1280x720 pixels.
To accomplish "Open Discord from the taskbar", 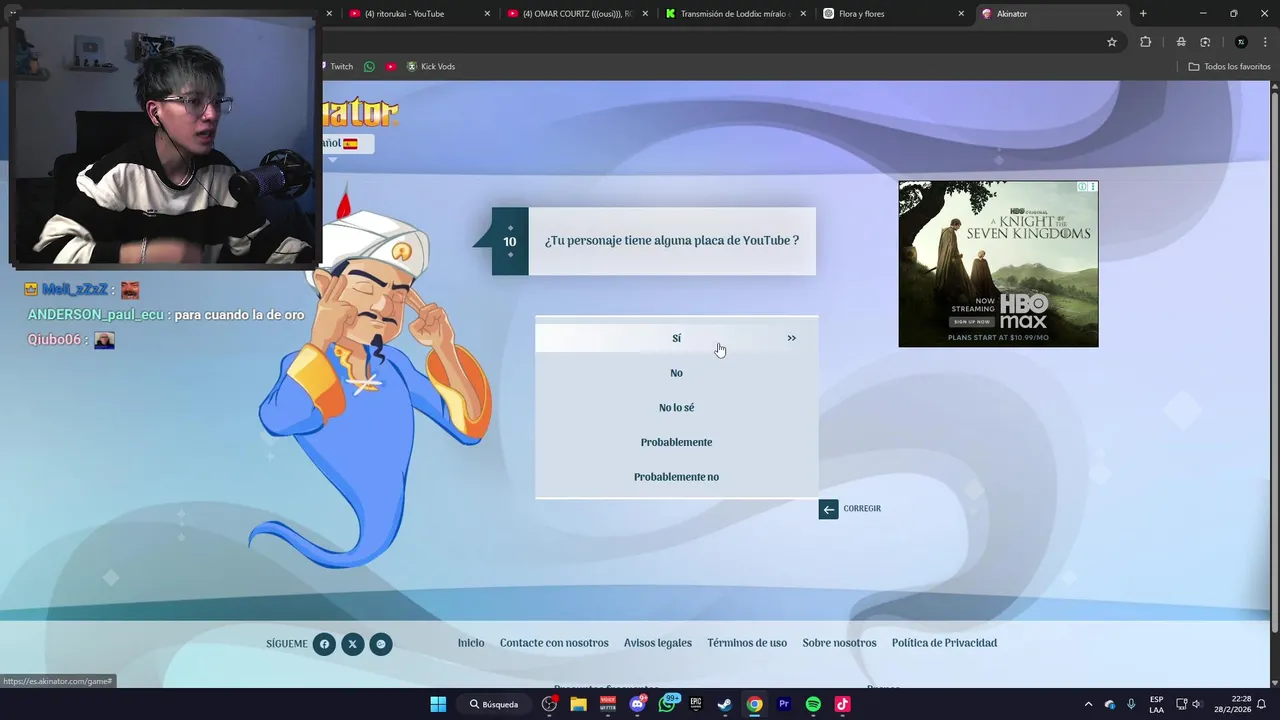I will tap(637, 704).
